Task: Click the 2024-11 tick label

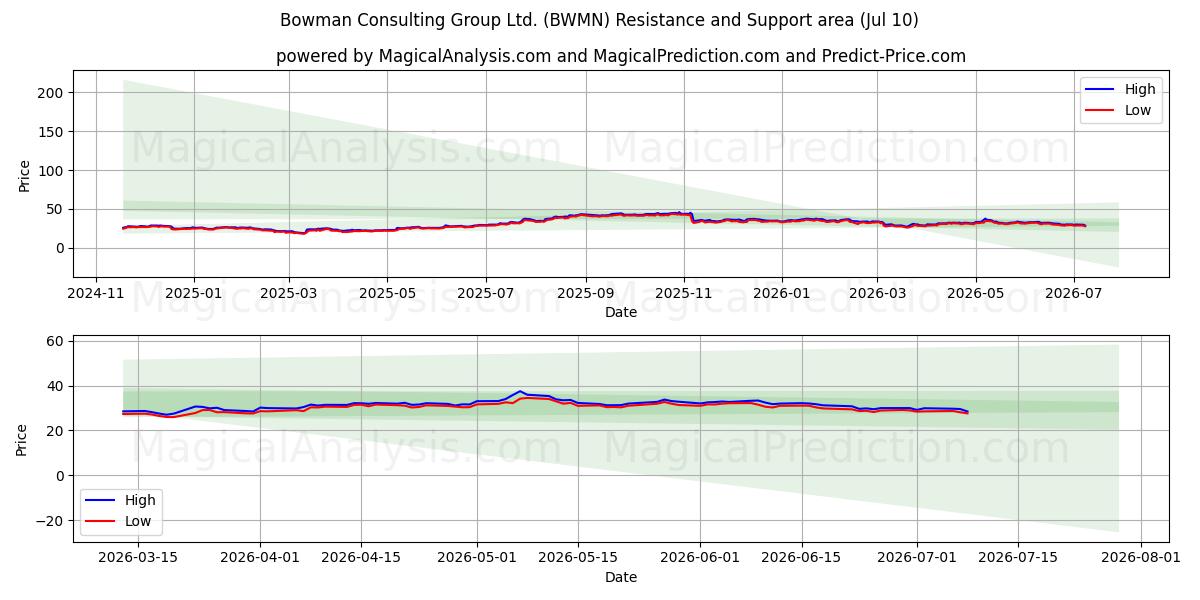Action: click(x=96, y=293)
